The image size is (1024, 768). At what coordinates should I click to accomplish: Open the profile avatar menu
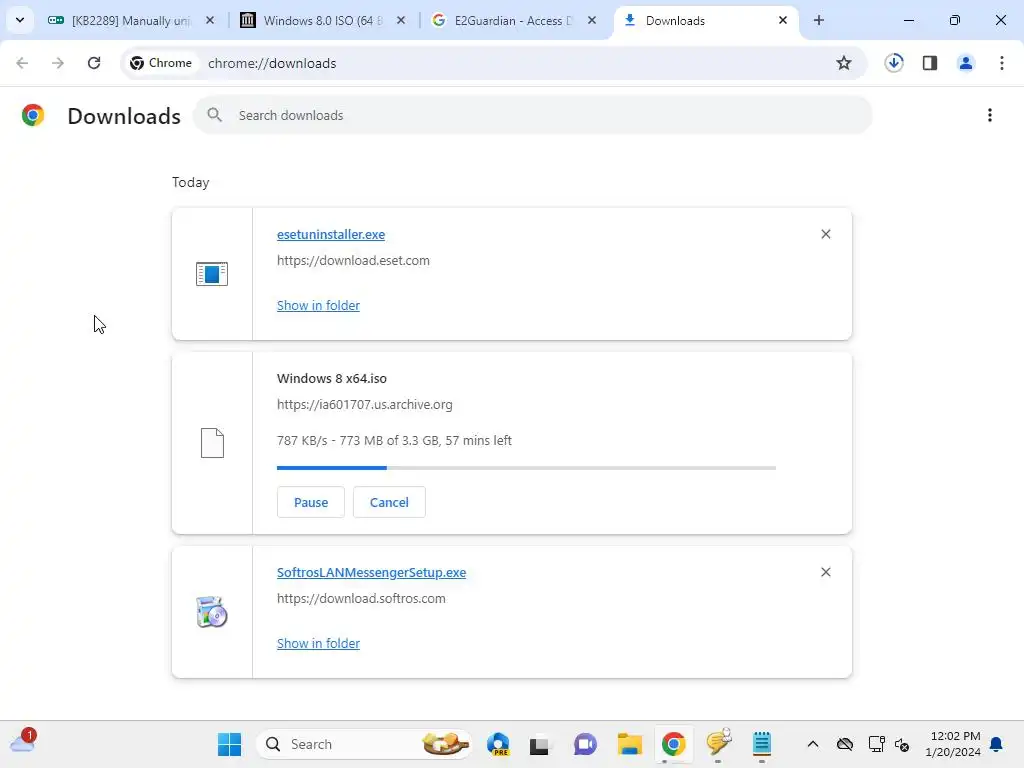coord(966,63)
